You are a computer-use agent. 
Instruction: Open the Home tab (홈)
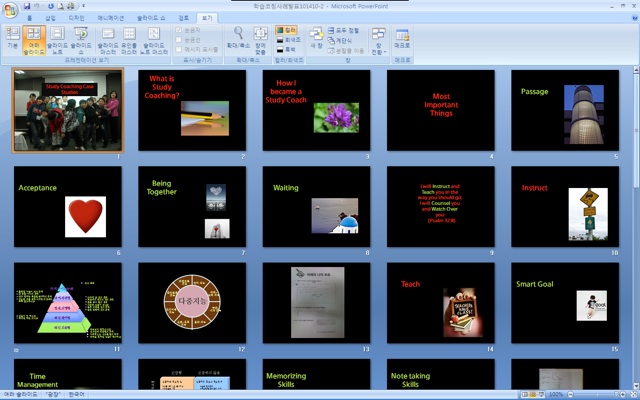point(29,18)
